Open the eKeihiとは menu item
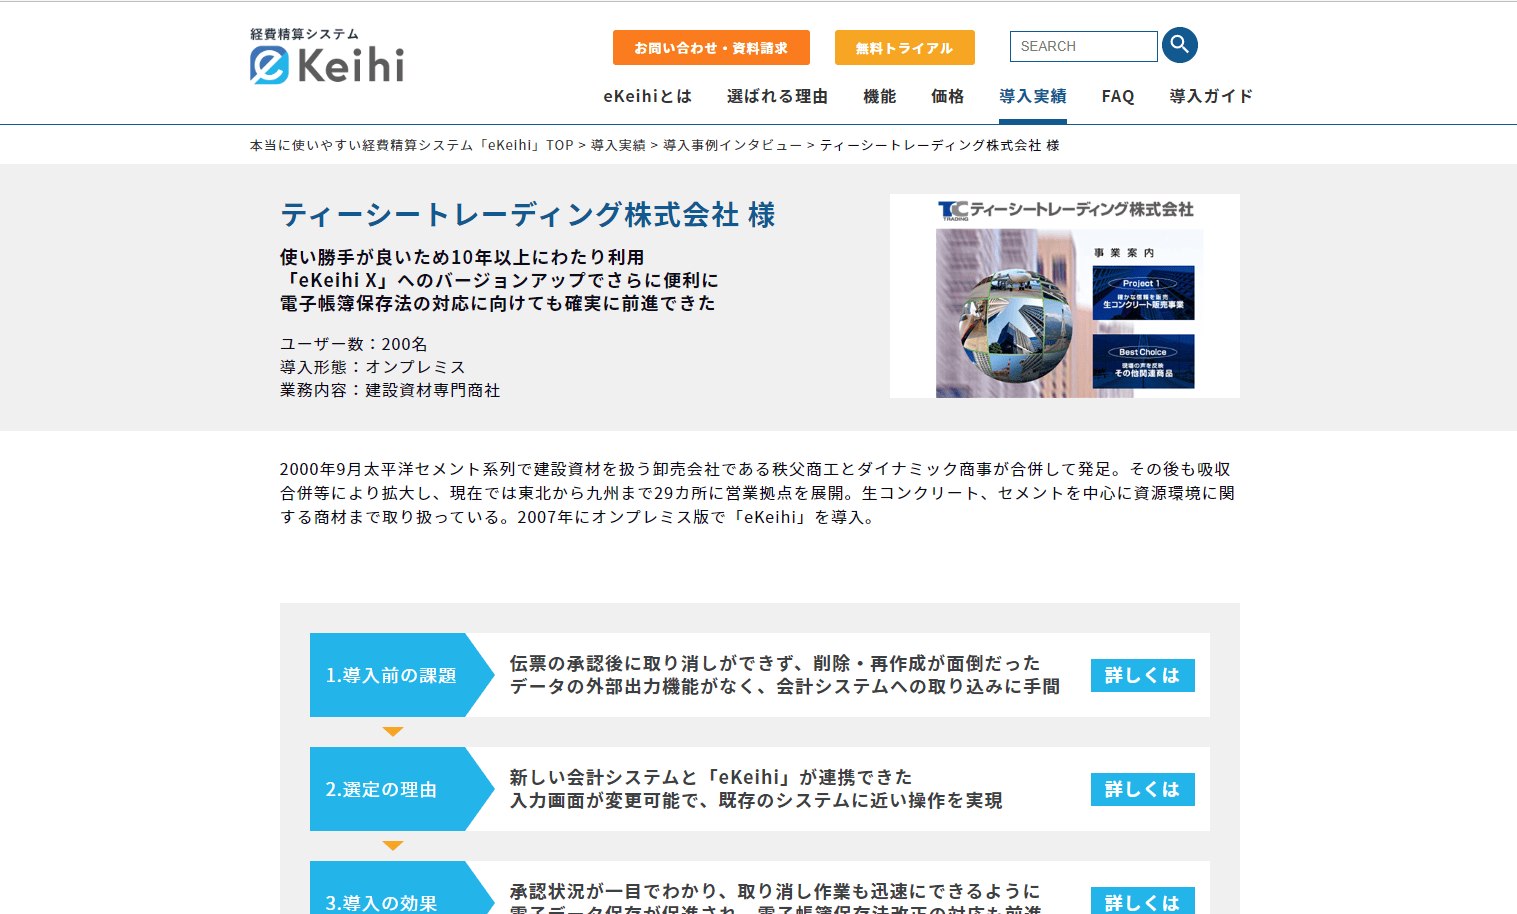Viewport: 1517px width, 914px height. [647, 96]
